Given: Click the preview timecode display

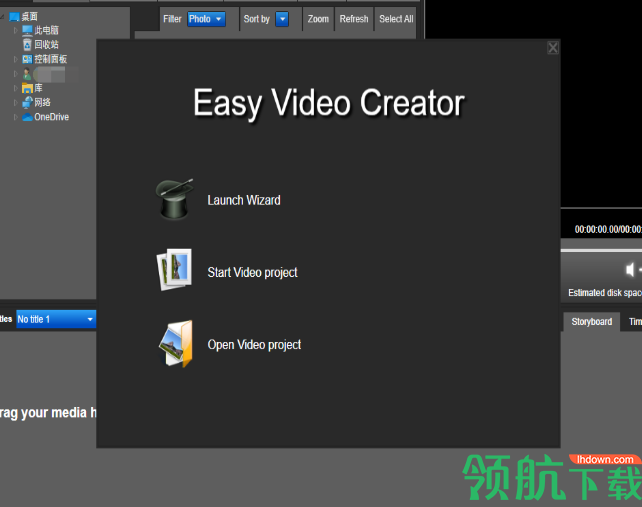Looking at the screenshot, I should pos(608,229).
